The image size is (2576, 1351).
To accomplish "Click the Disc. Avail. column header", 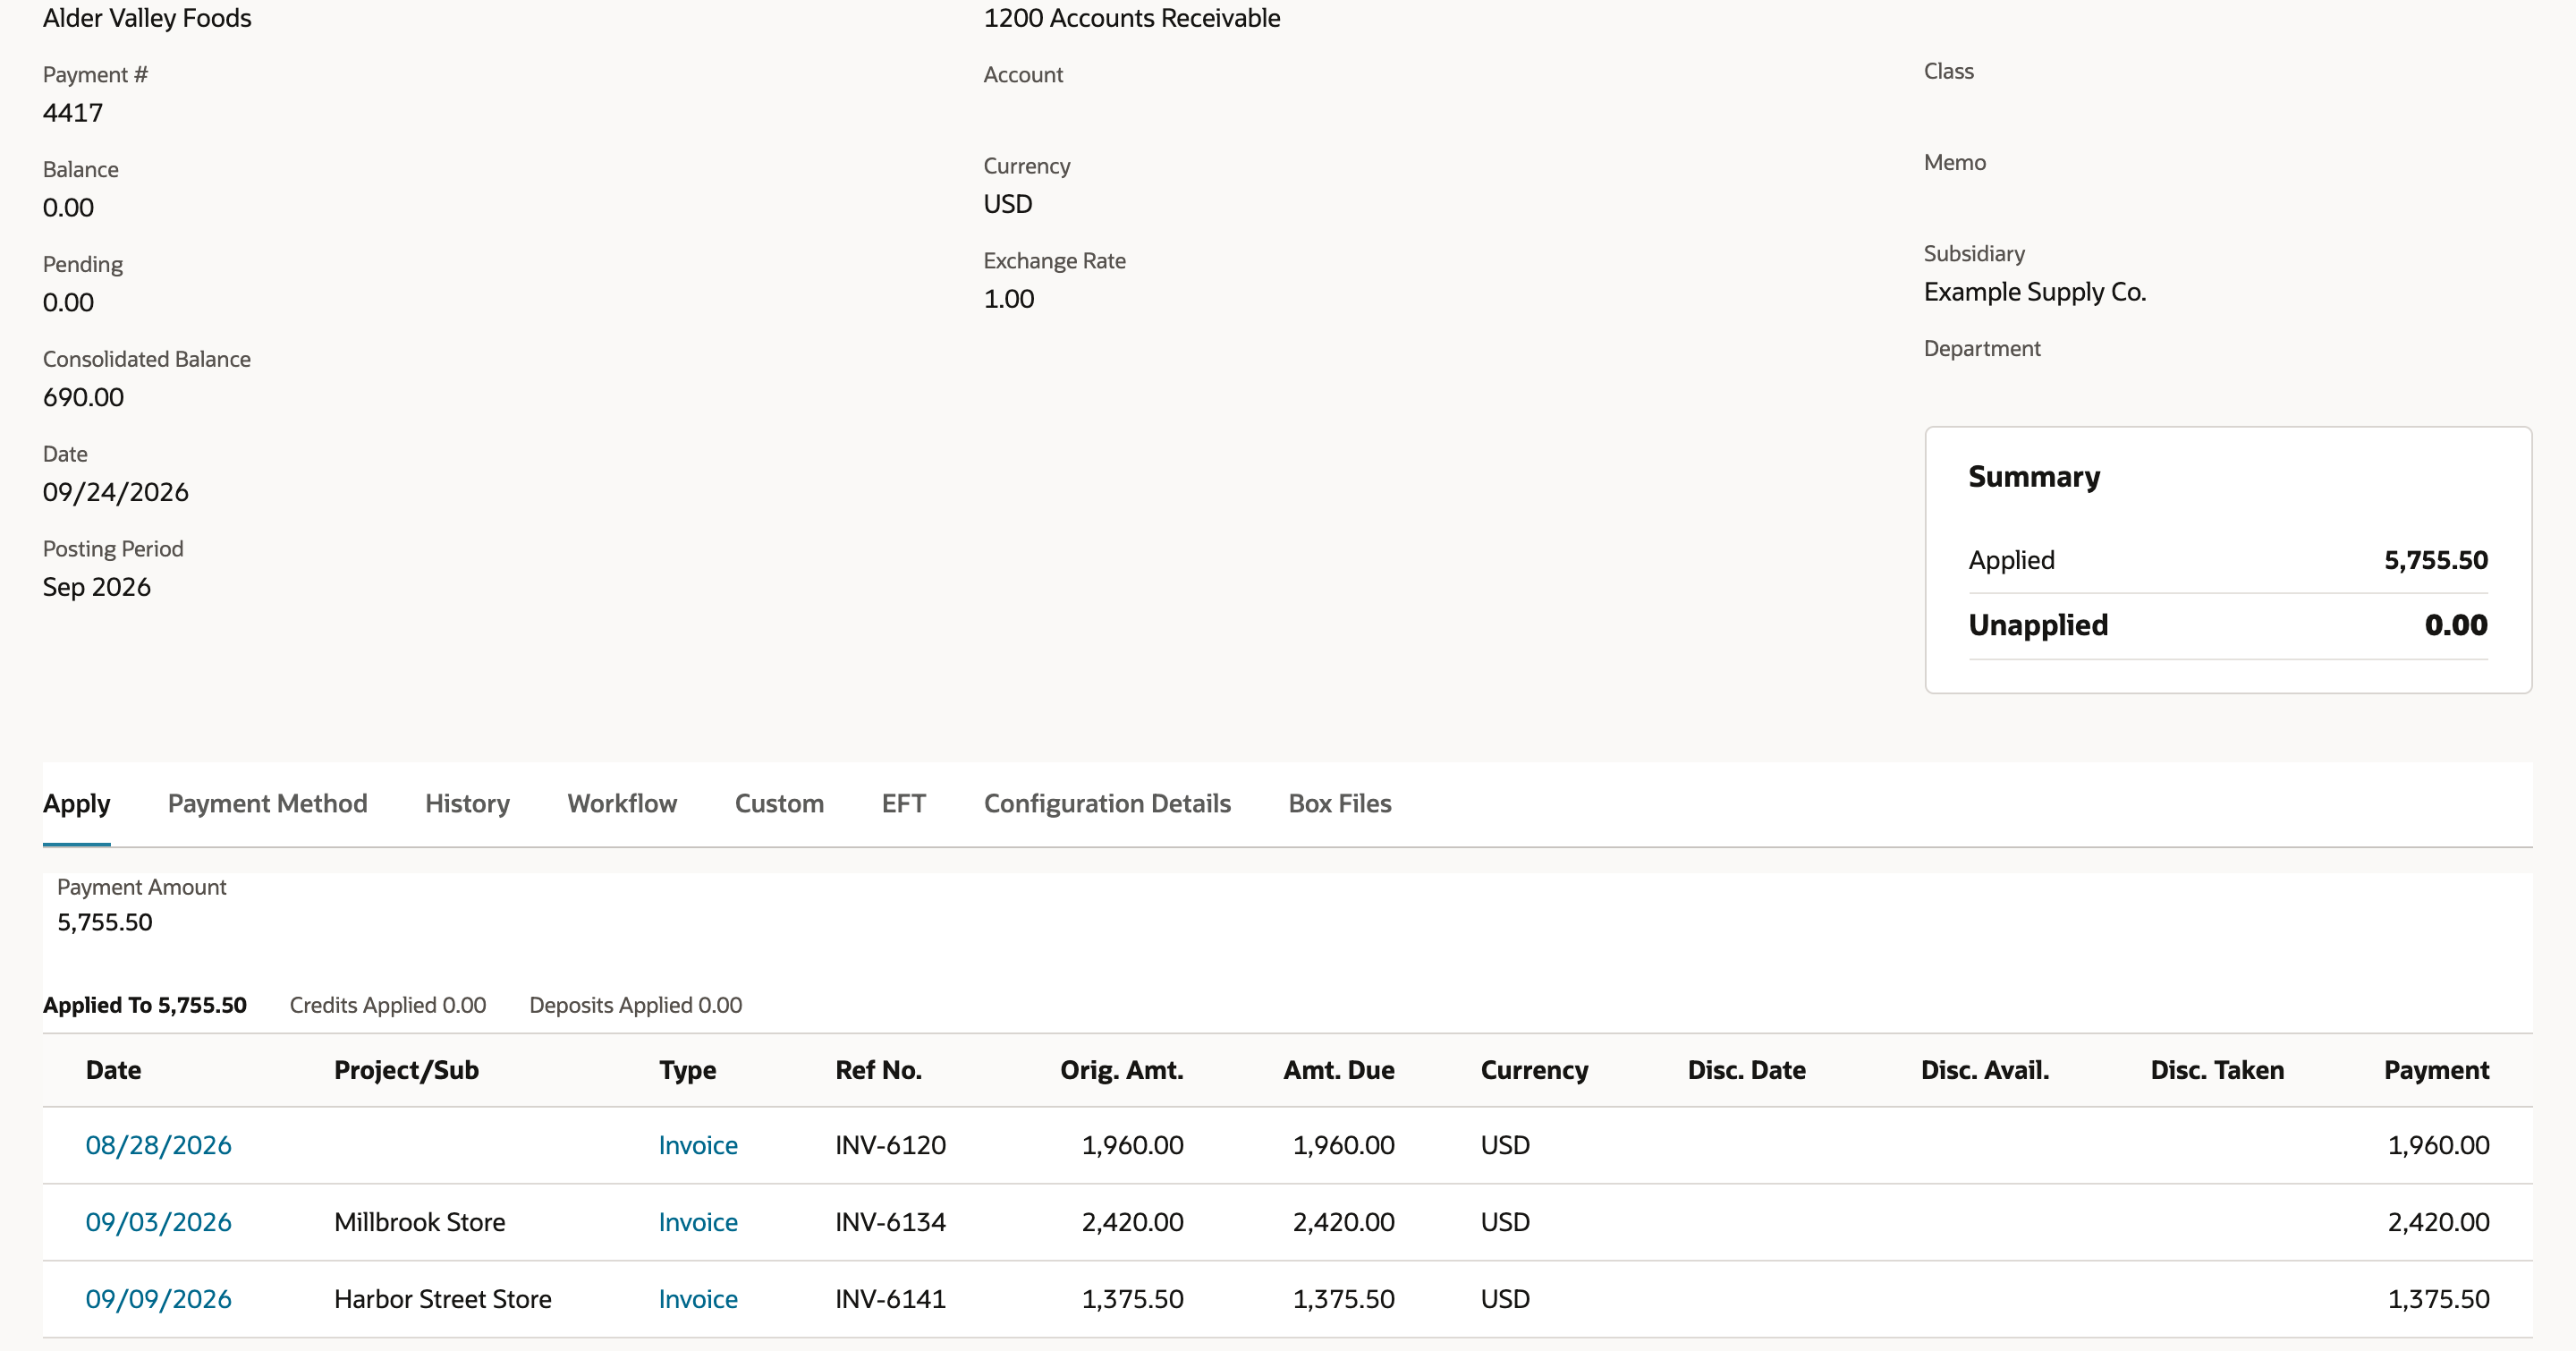I will 1984,1070.
